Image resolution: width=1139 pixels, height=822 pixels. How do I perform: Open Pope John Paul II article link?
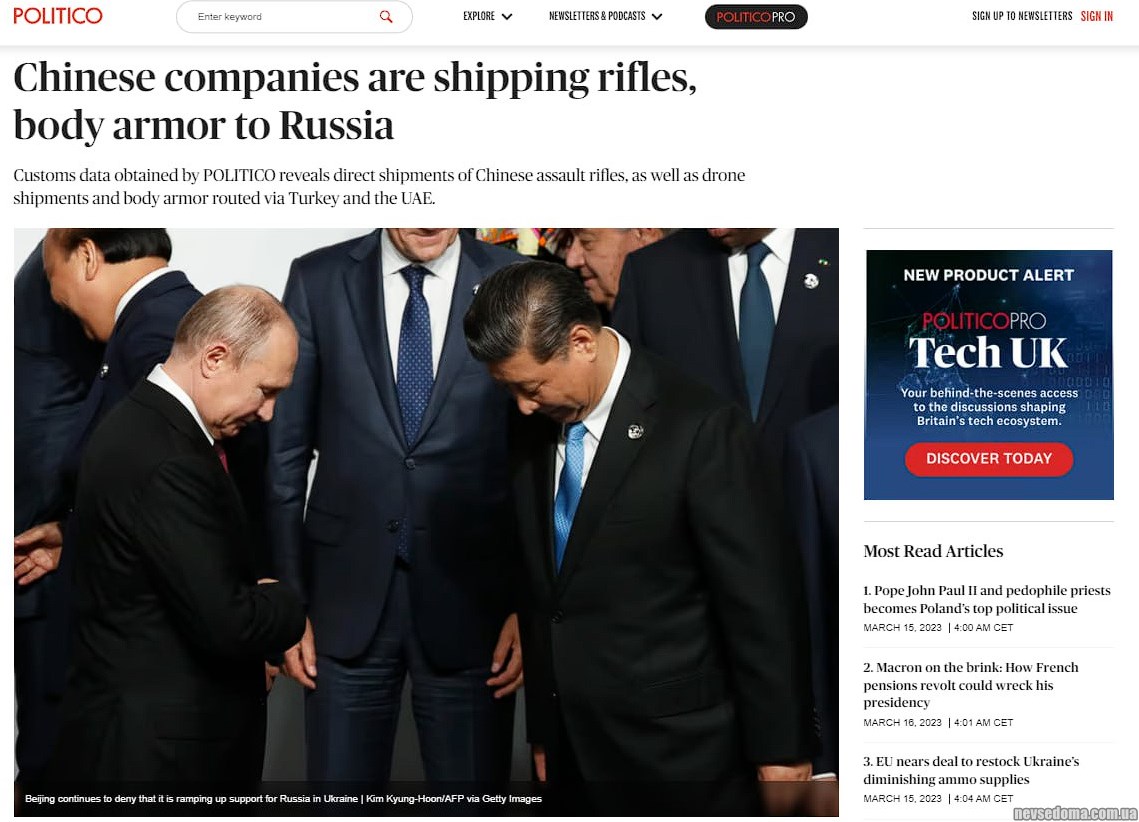(986, 599)
